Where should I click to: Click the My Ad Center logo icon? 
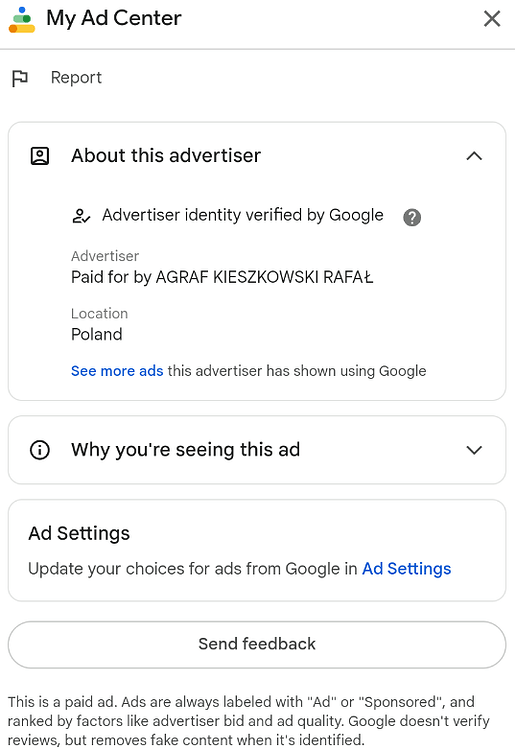pos(22,20)
